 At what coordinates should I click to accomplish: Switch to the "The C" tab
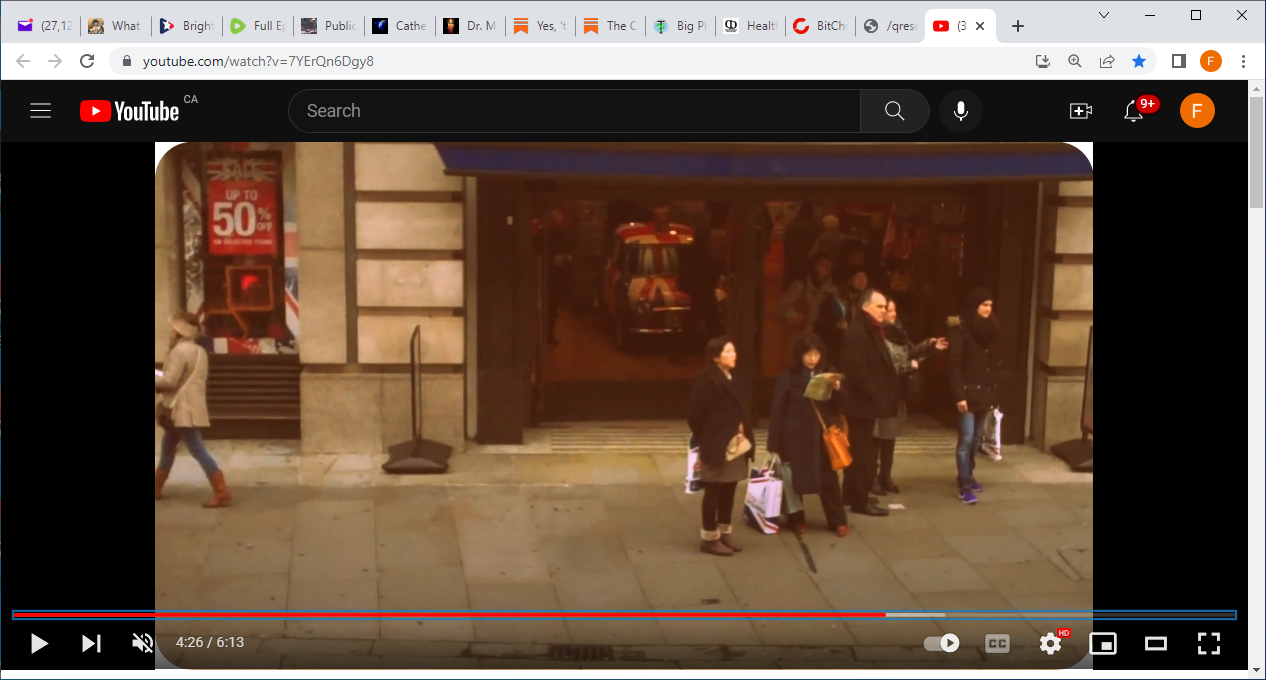[x=610, y=26]
